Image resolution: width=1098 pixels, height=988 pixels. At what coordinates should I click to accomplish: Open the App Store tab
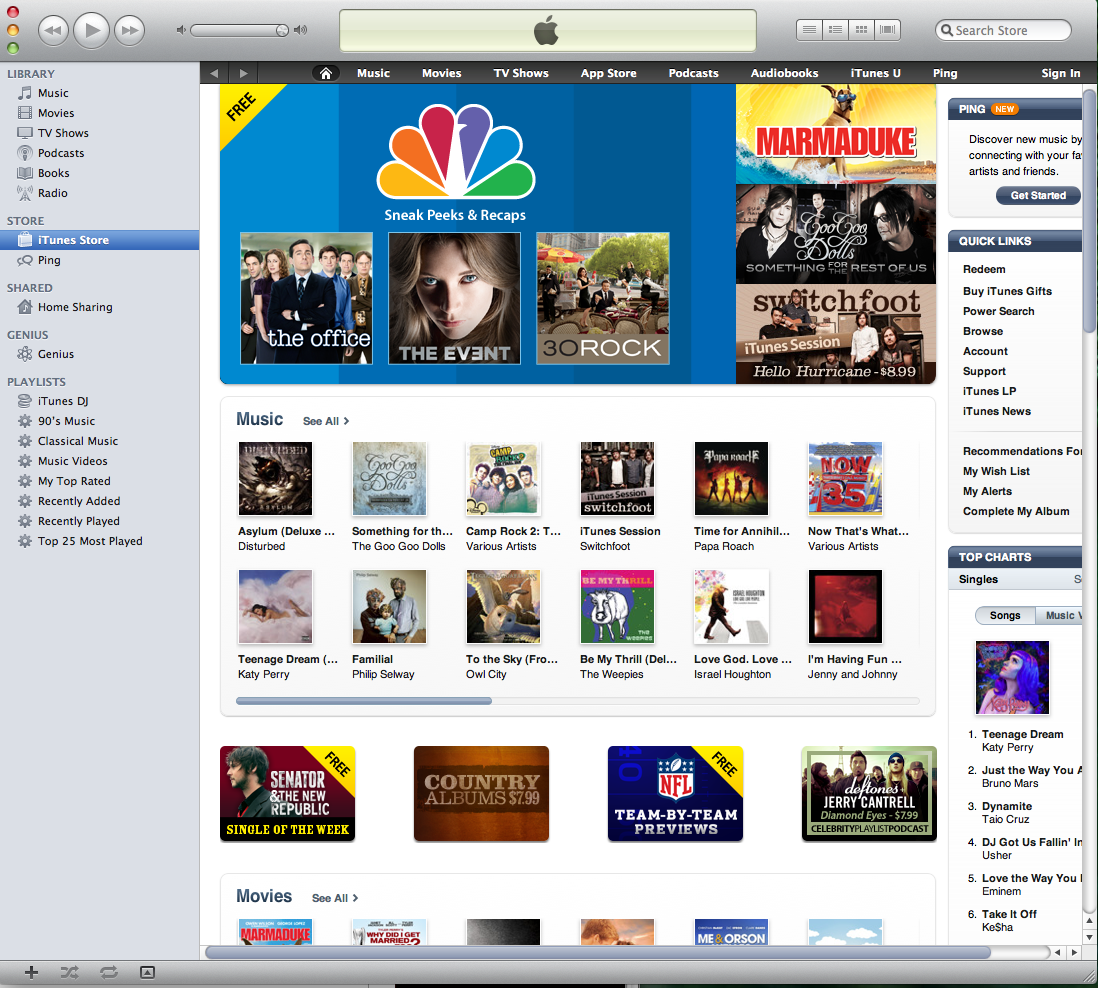click(x=609, y=73)
